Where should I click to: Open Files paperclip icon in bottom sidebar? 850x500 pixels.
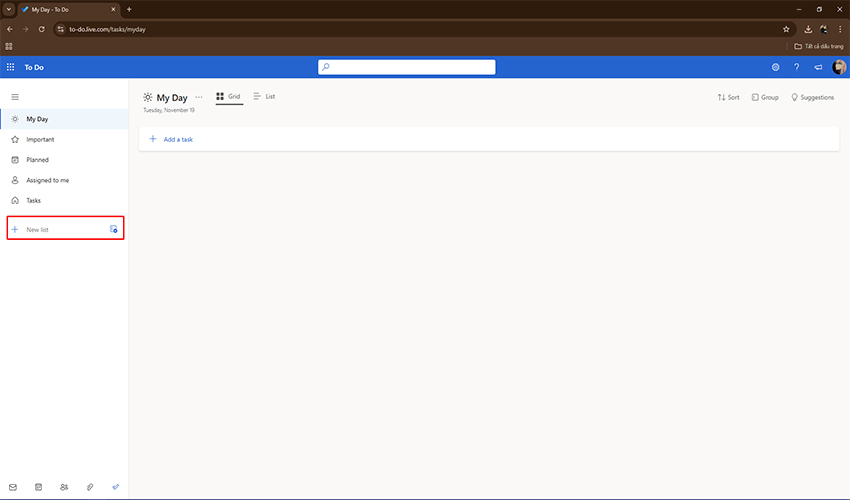[x=90, y=487]
